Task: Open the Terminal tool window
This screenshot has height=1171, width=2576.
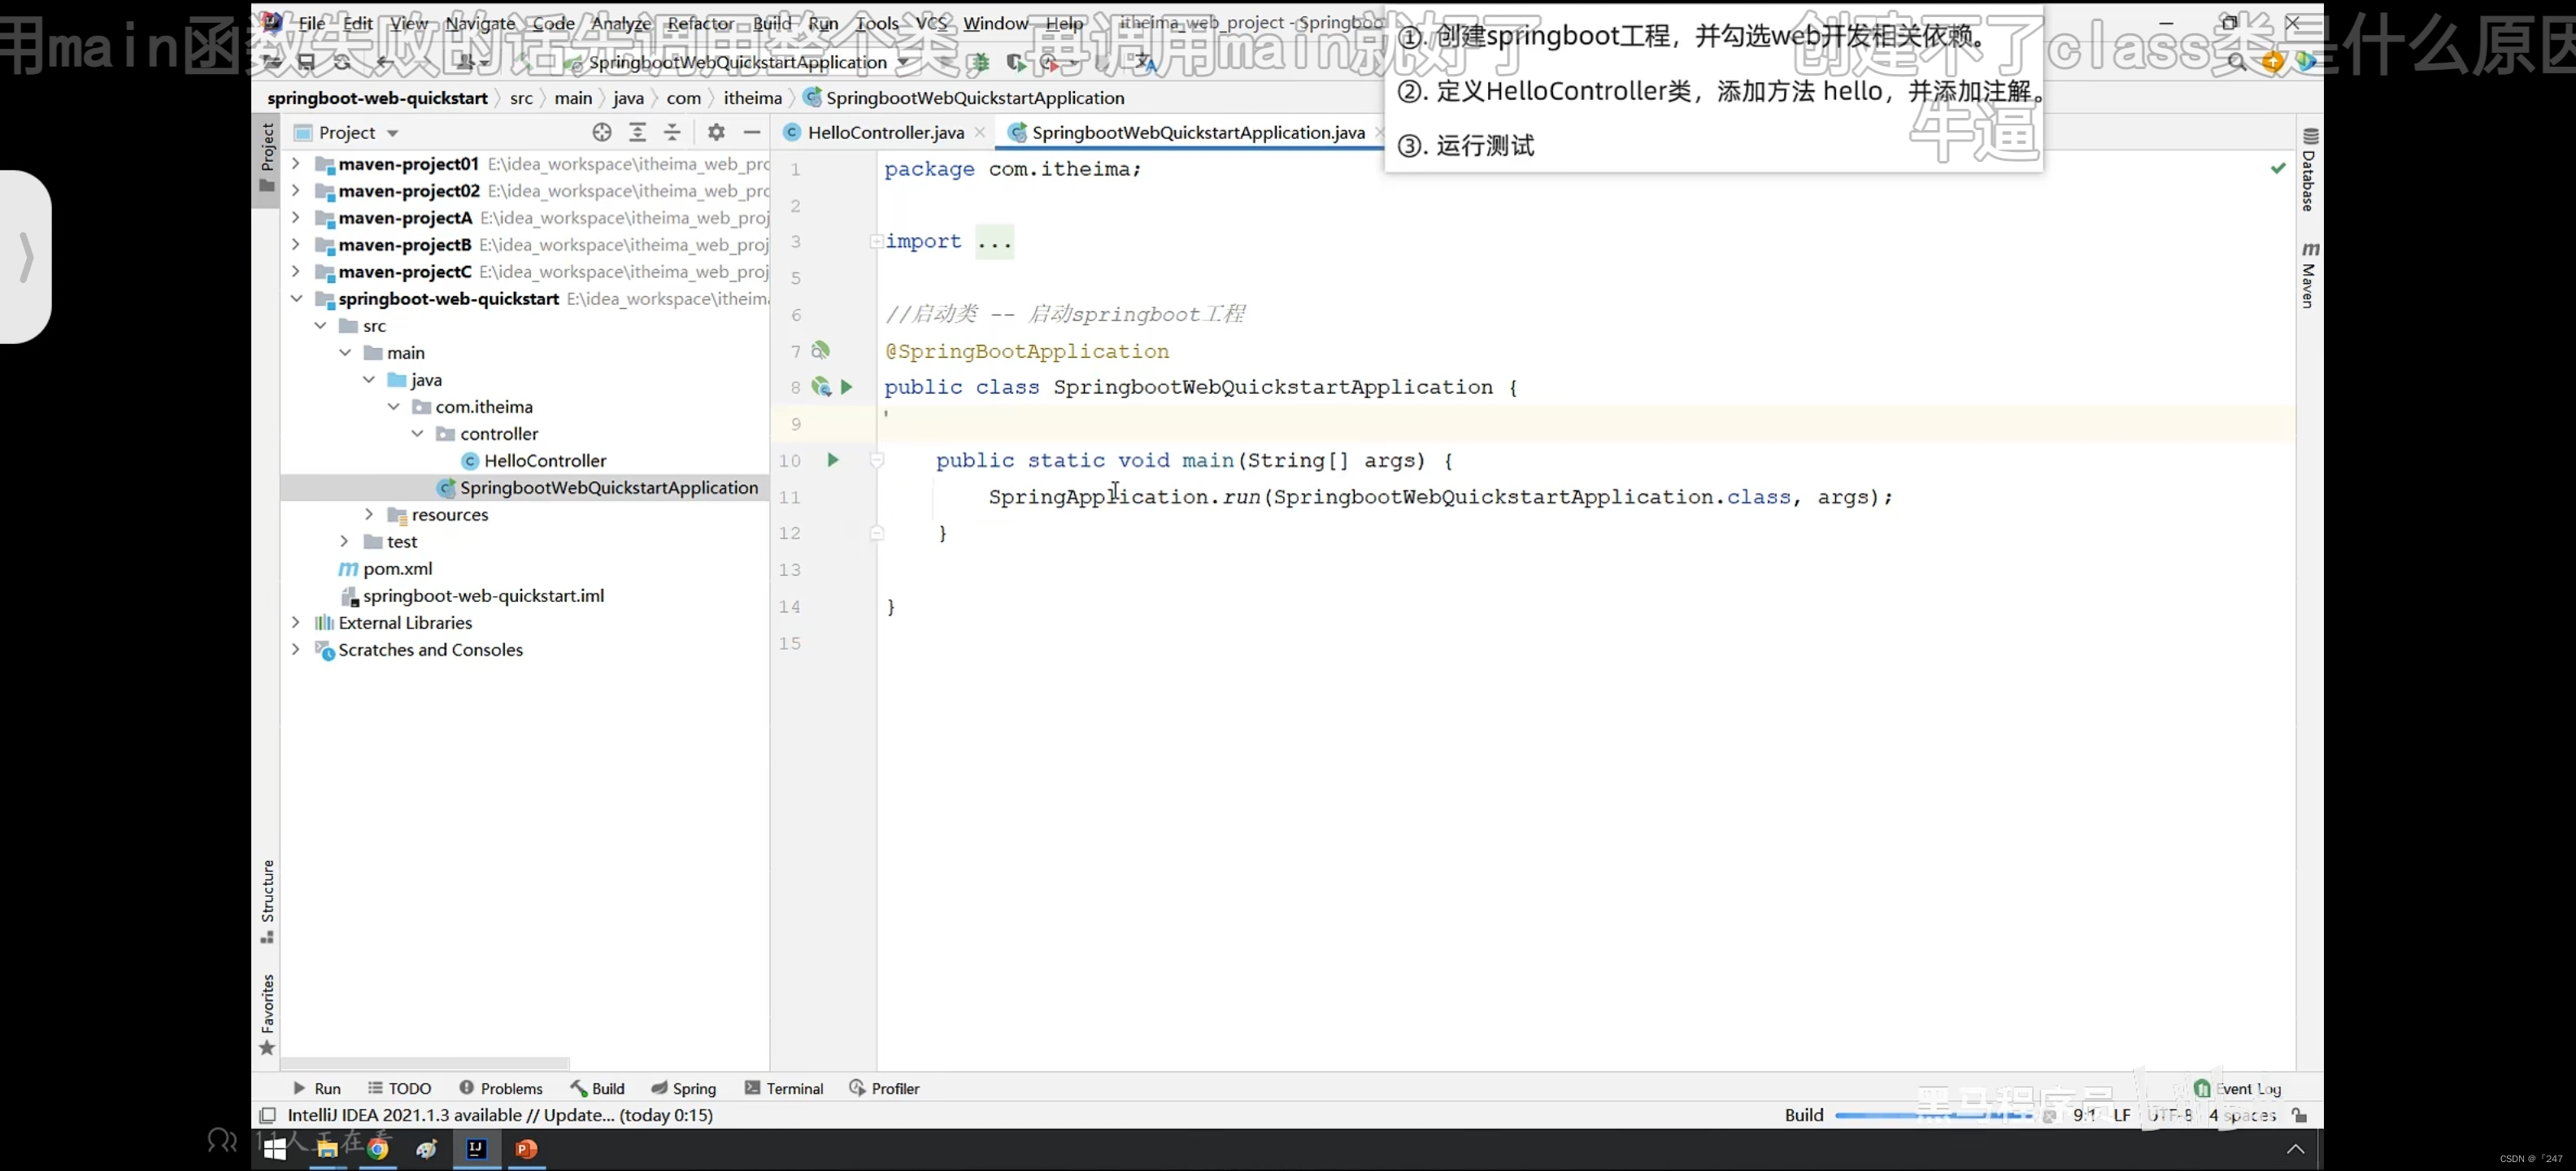Action: point(784,1088)
